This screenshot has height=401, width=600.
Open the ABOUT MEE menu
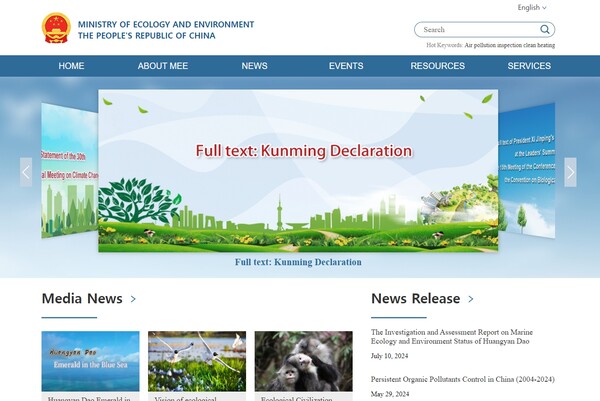tap(162, 66)
